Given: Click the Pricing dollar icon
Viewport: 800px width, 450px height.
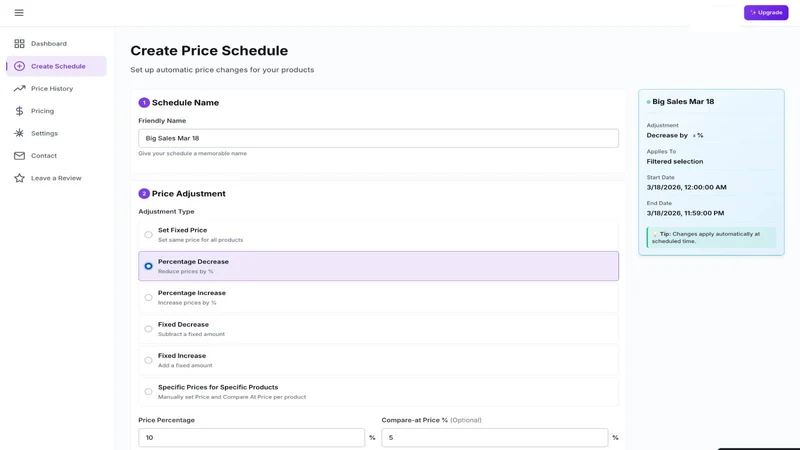Looking at the screenshot, I should [x=19, y=111].
